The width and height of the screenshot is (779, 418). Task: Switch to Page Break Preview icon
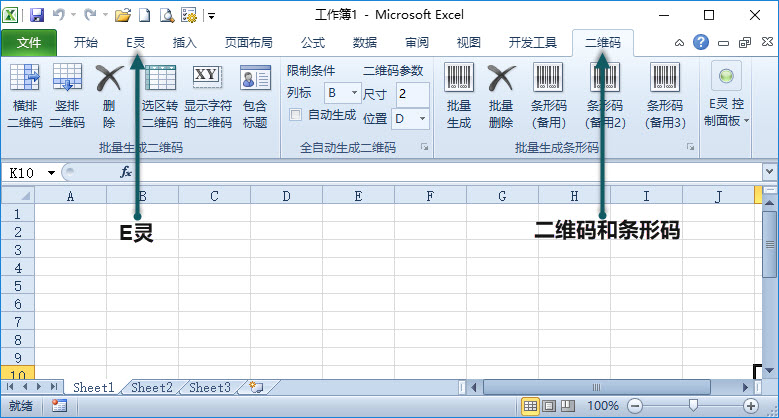pos(567,406)
